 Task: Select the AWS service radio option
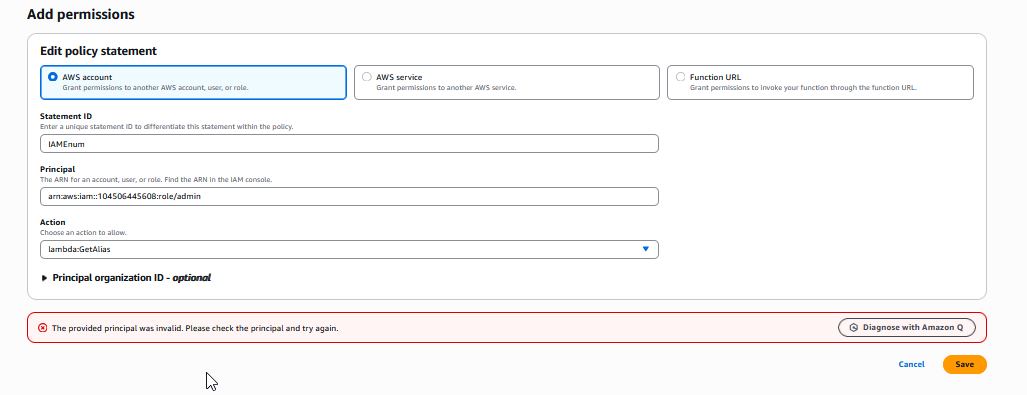click(x=367, y=77)
